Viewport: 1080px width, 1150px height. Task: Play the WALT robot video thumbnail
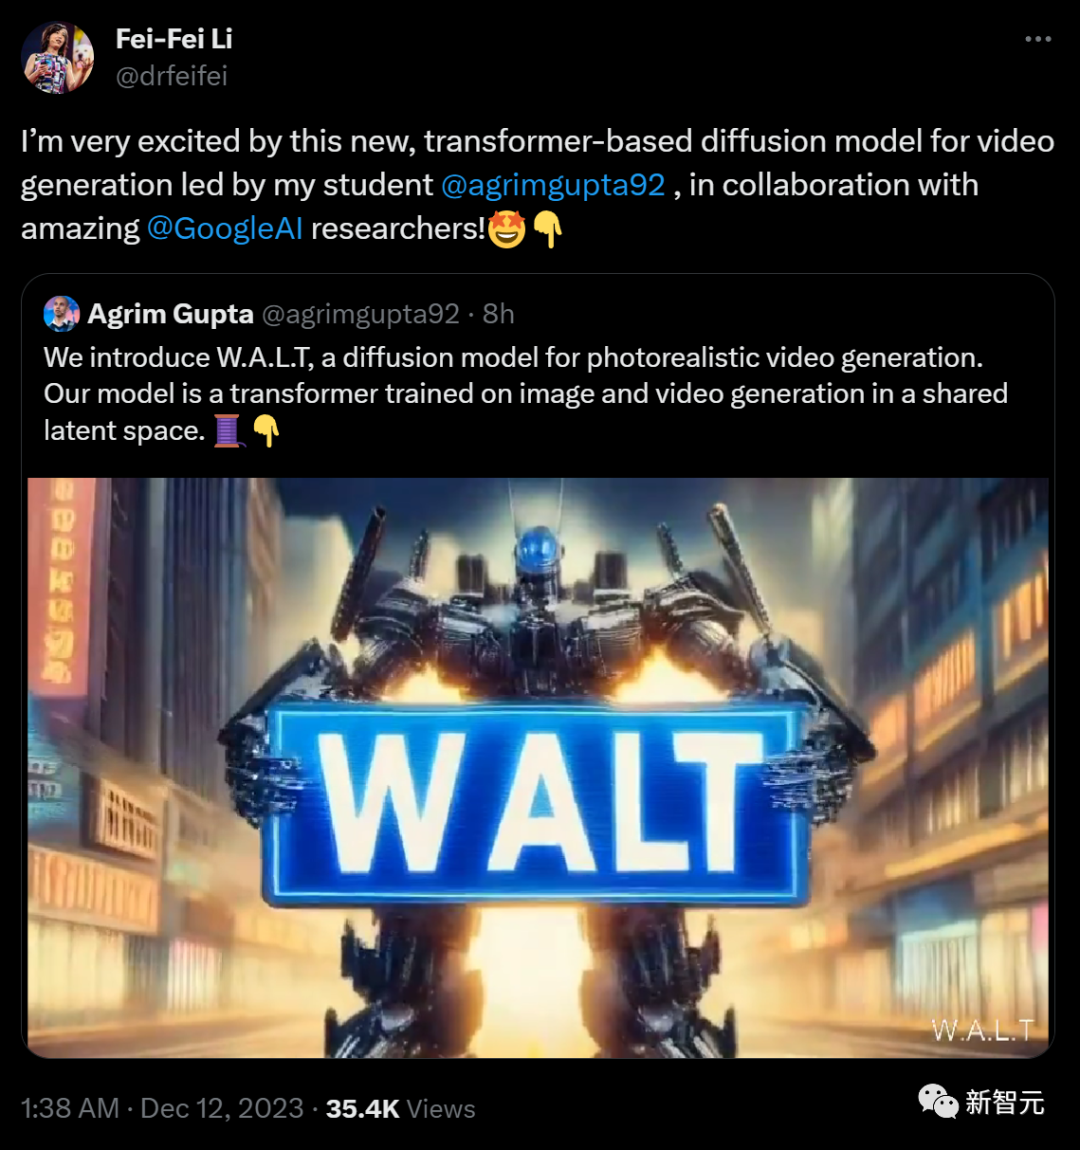click(538, 767)
